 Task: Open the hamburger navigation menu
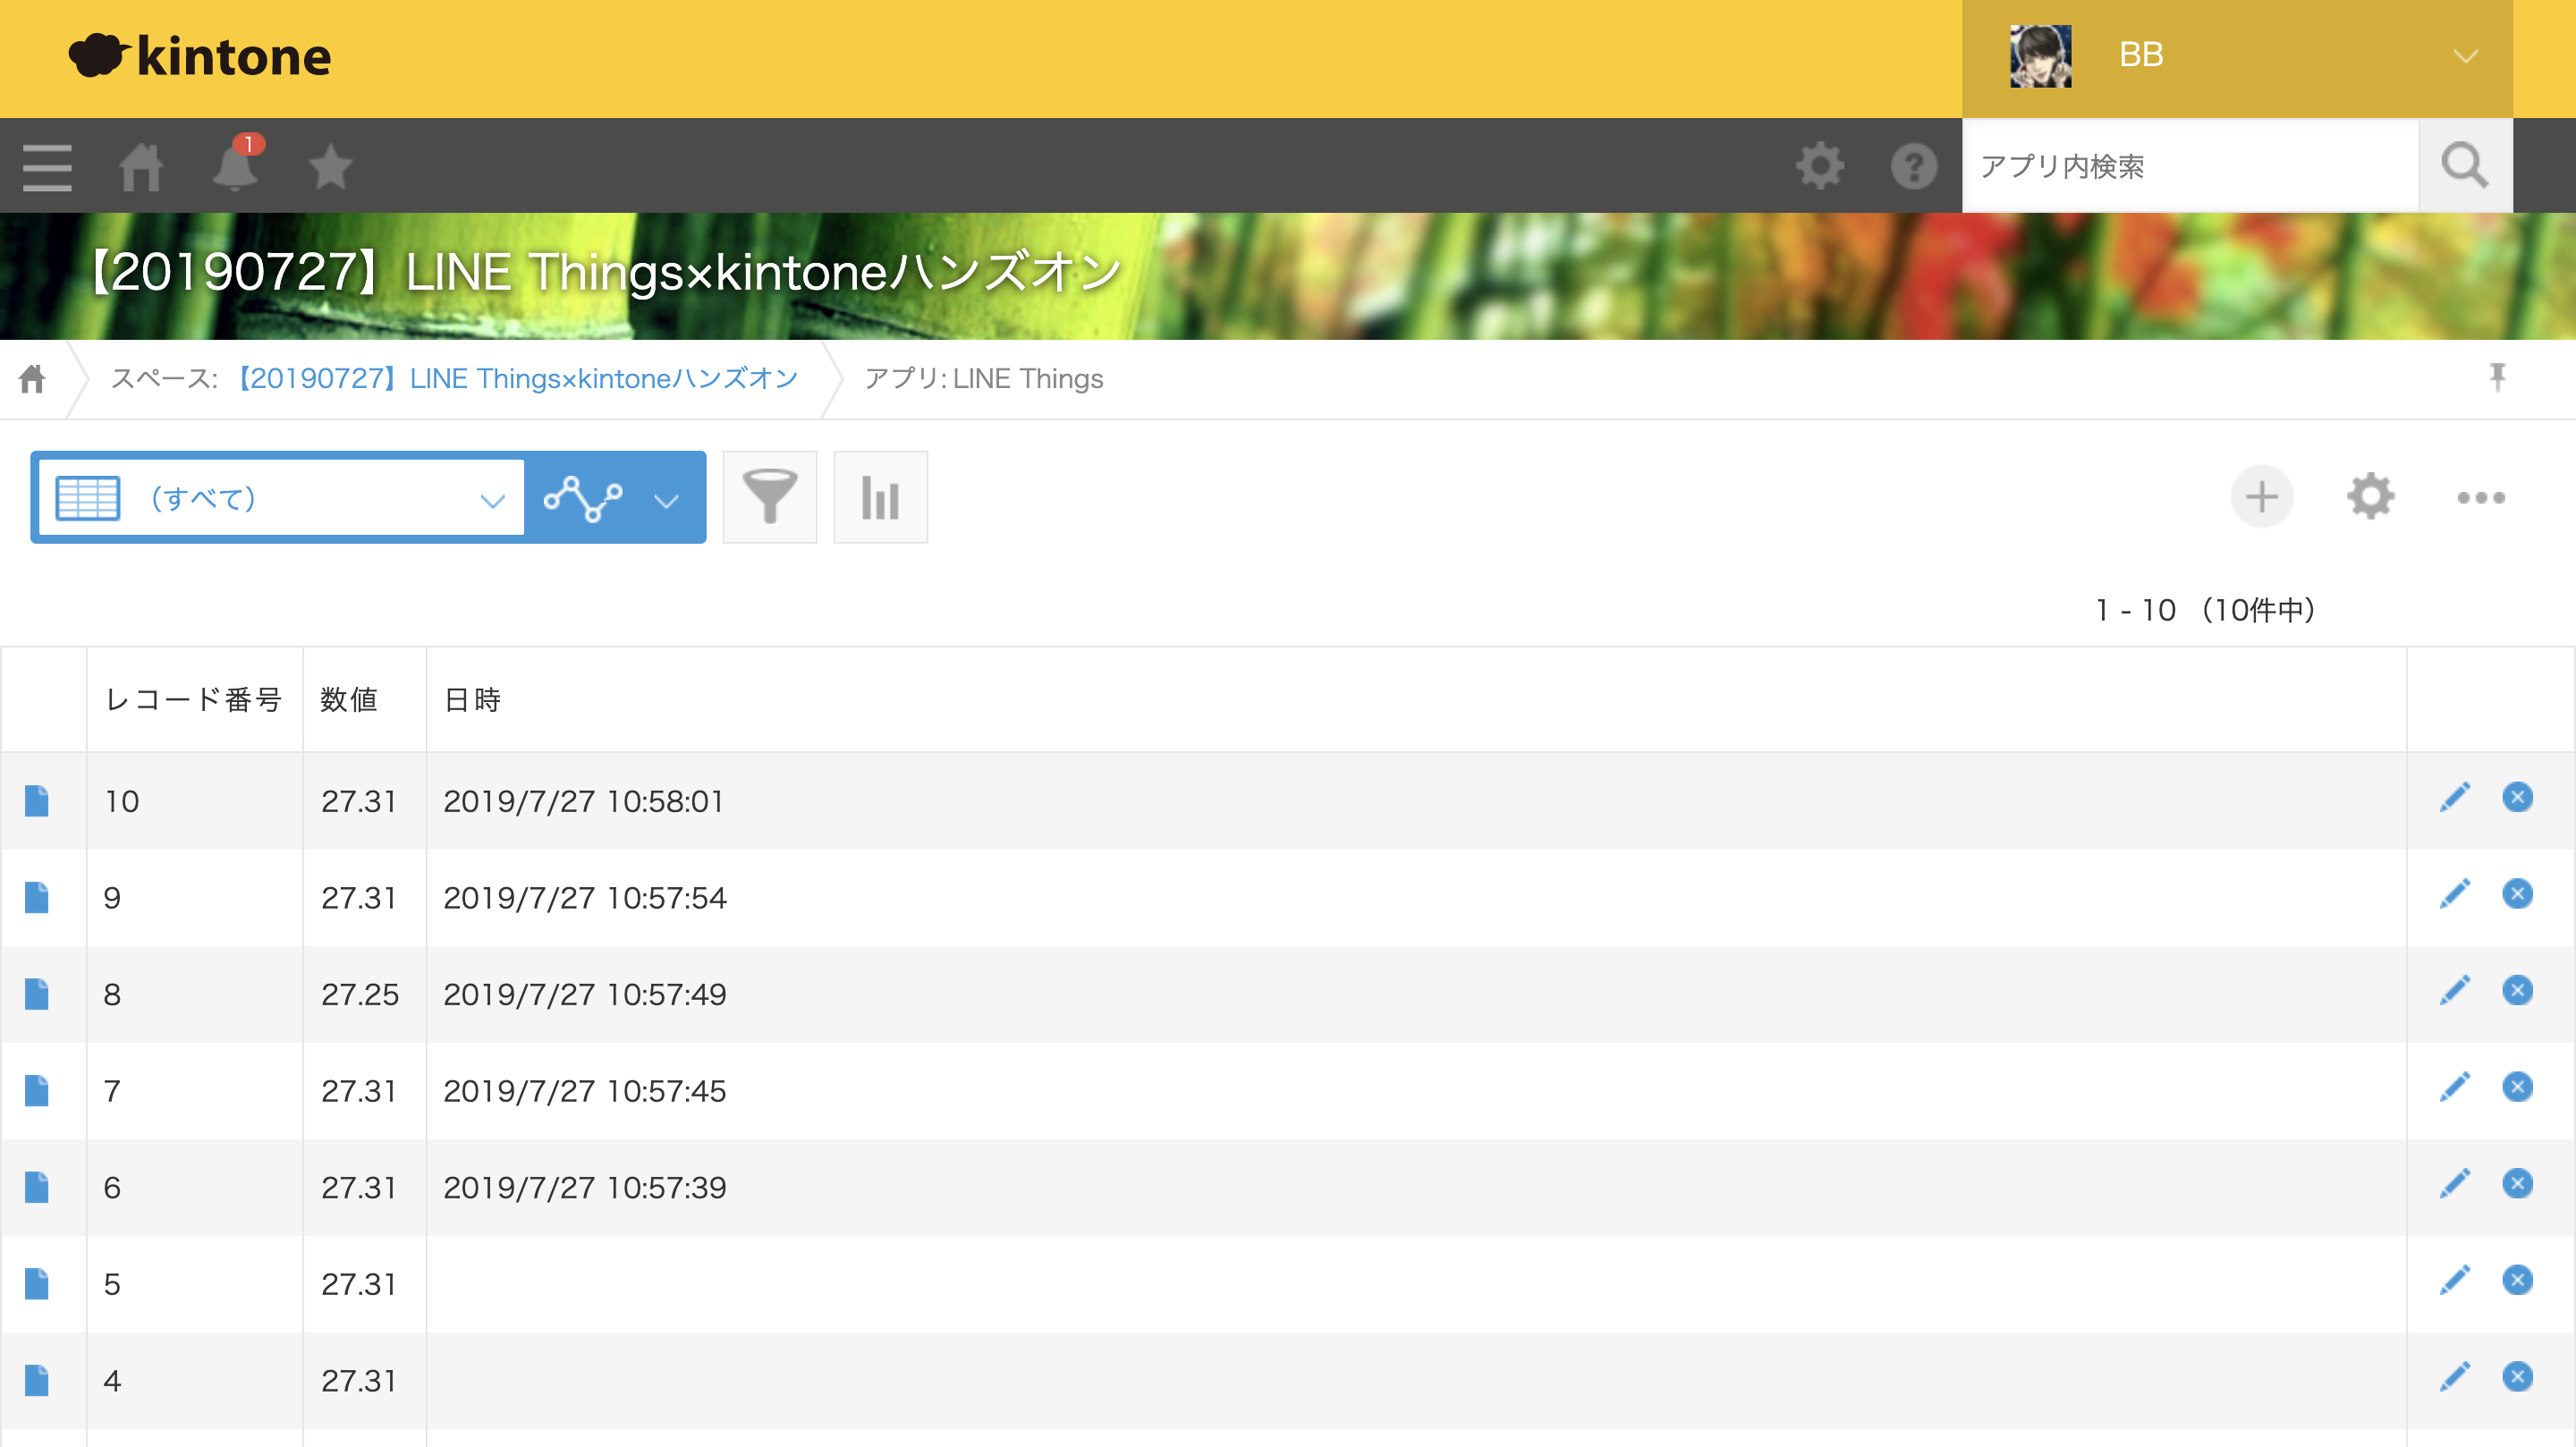(47, 166)
